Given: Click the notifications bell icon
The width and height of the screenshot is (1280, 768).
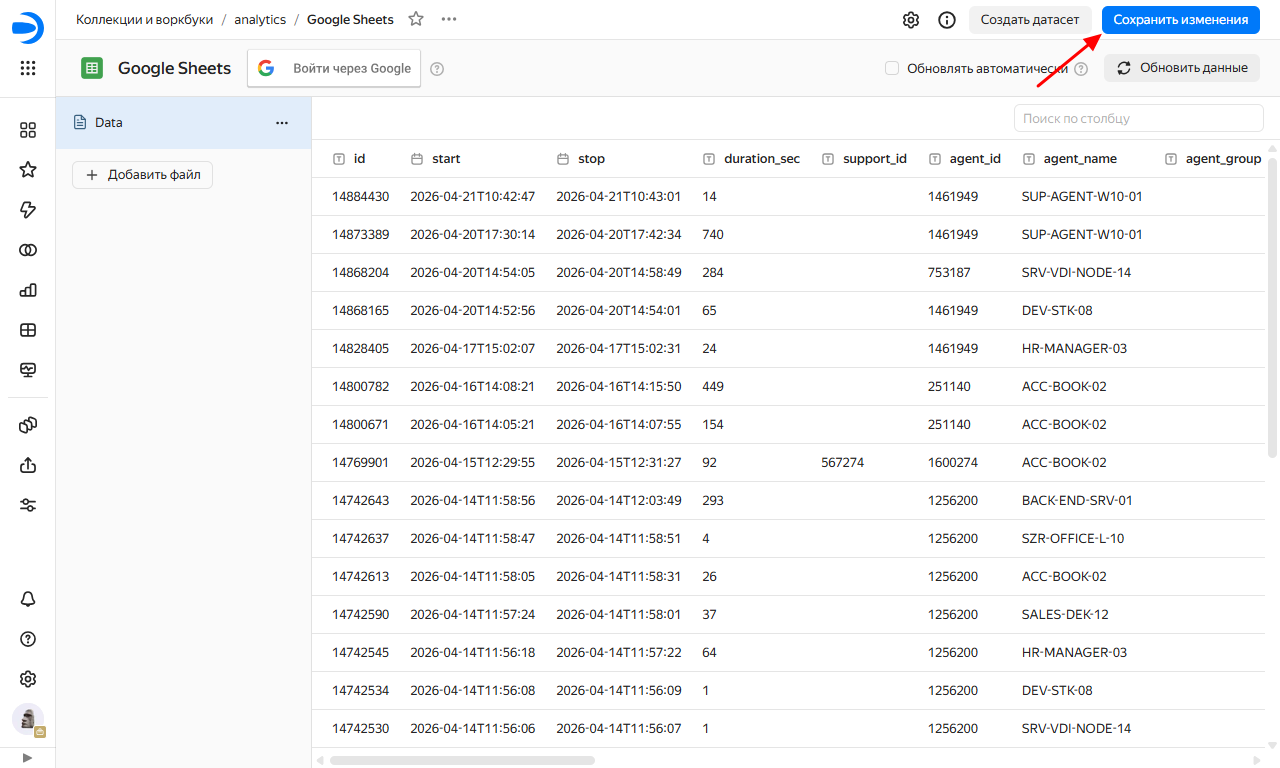Looking at the screenshot, I should pyautogui.click(x=28, y=599).
